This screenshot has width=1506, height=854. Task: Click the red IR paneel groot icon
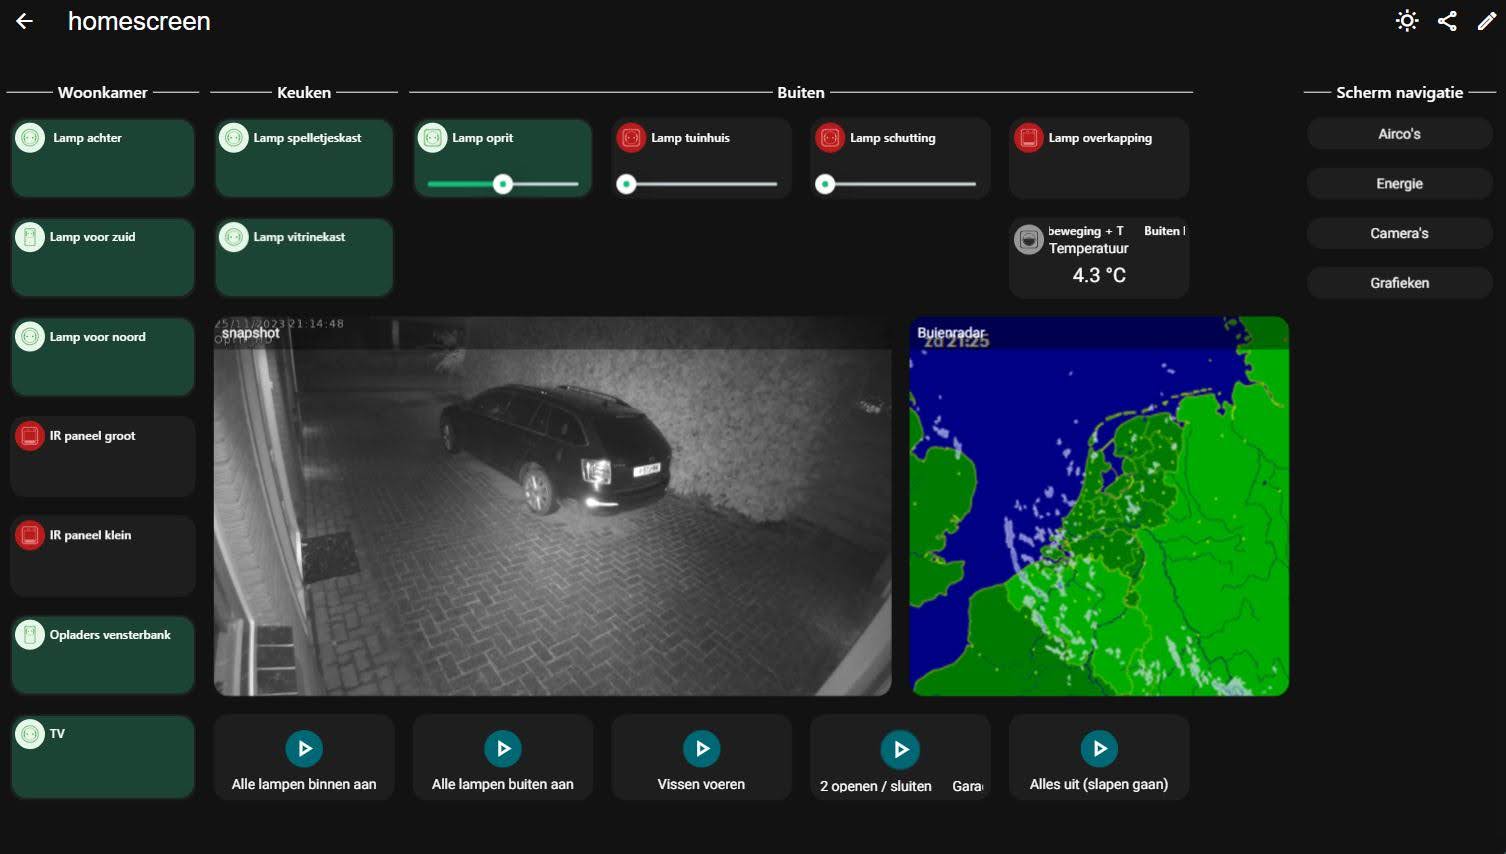pos(30,436)
